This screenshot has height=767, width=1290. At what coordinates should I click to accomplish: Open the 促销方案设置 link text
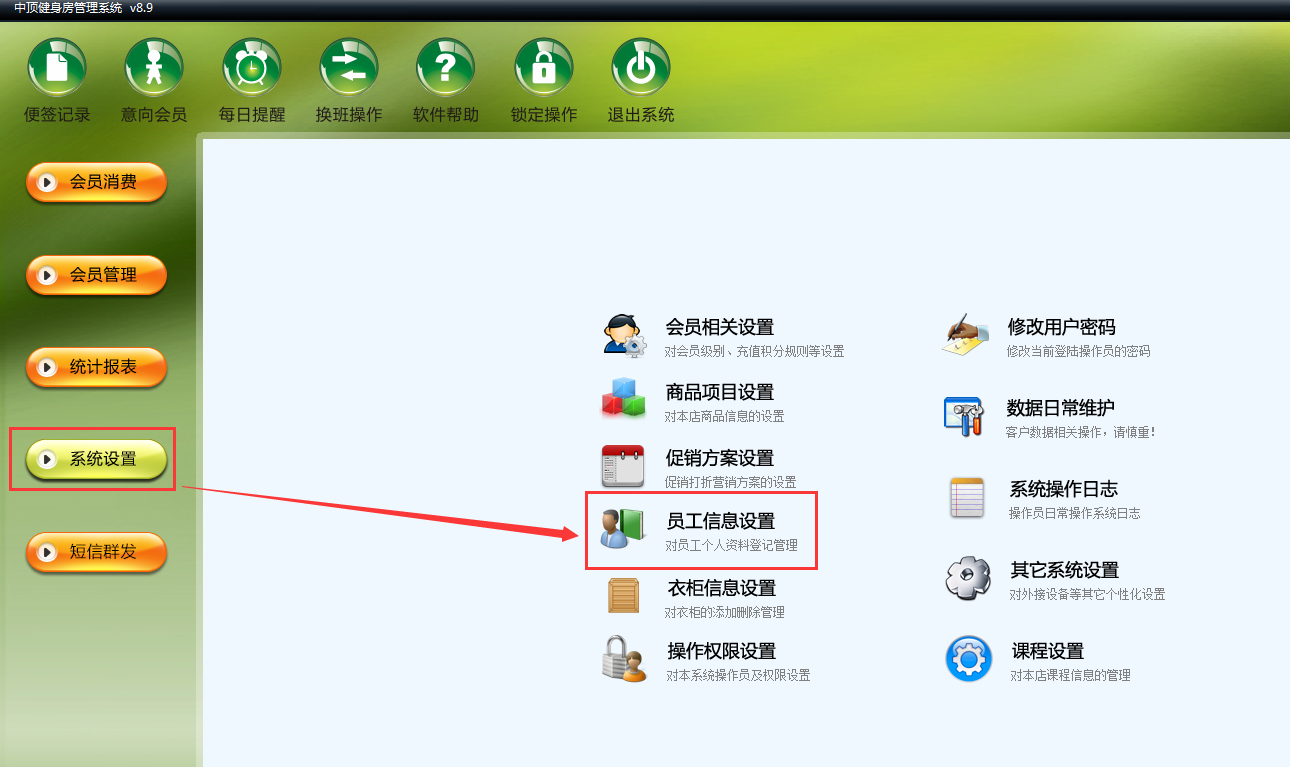720,458
